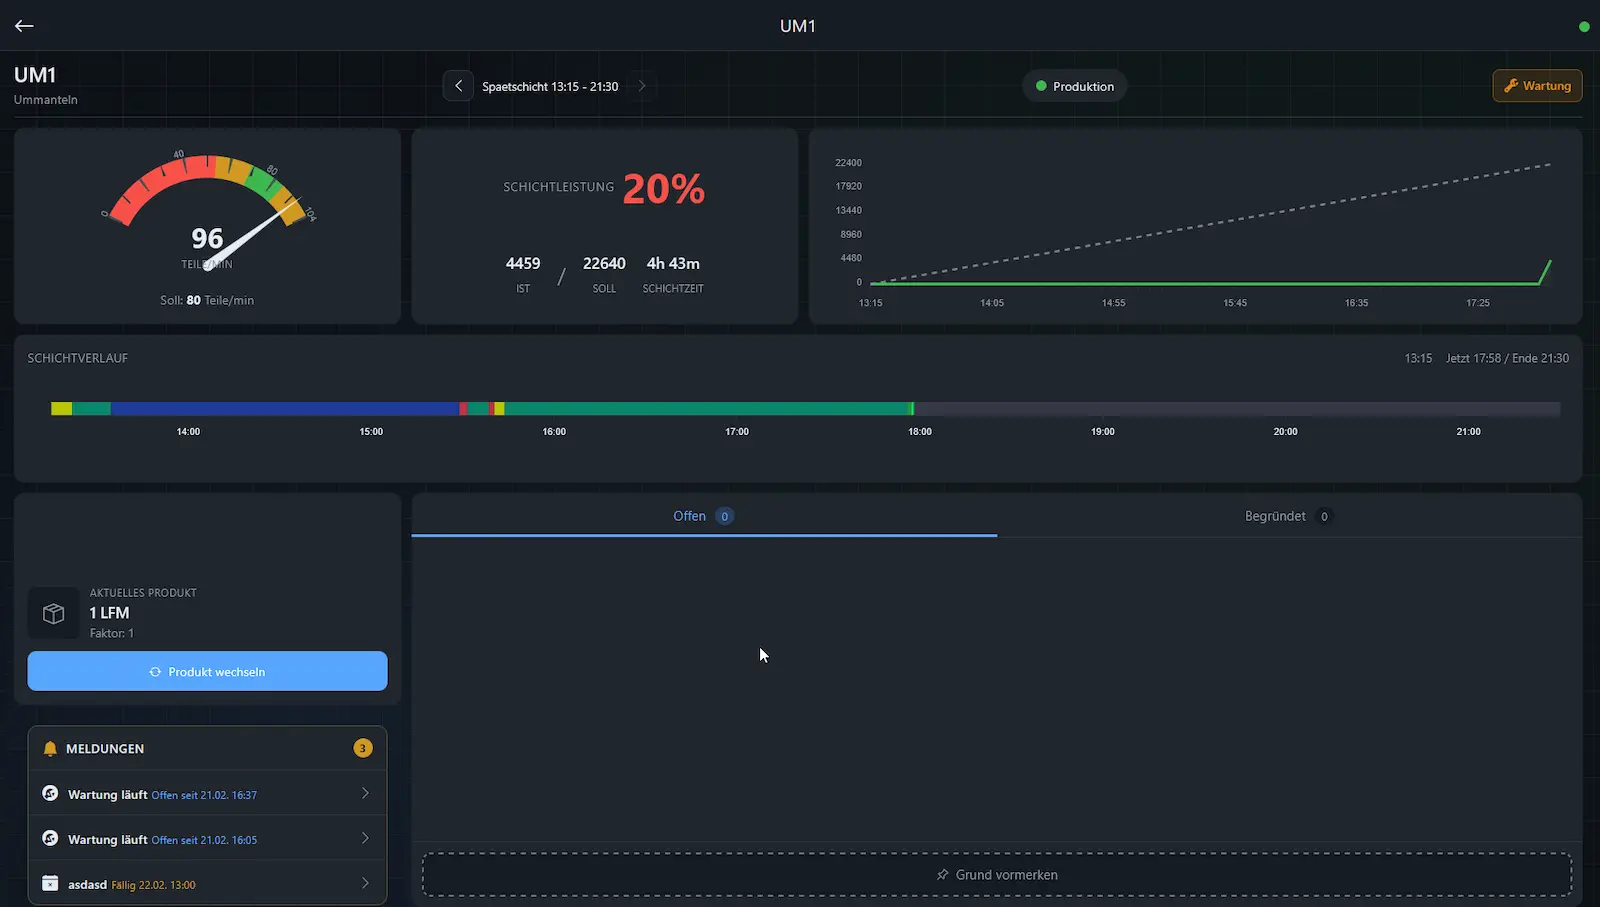Select the package icon beside Aktuelles Produkt
The height and width of the screenshot is (907, 1600).
53,612
